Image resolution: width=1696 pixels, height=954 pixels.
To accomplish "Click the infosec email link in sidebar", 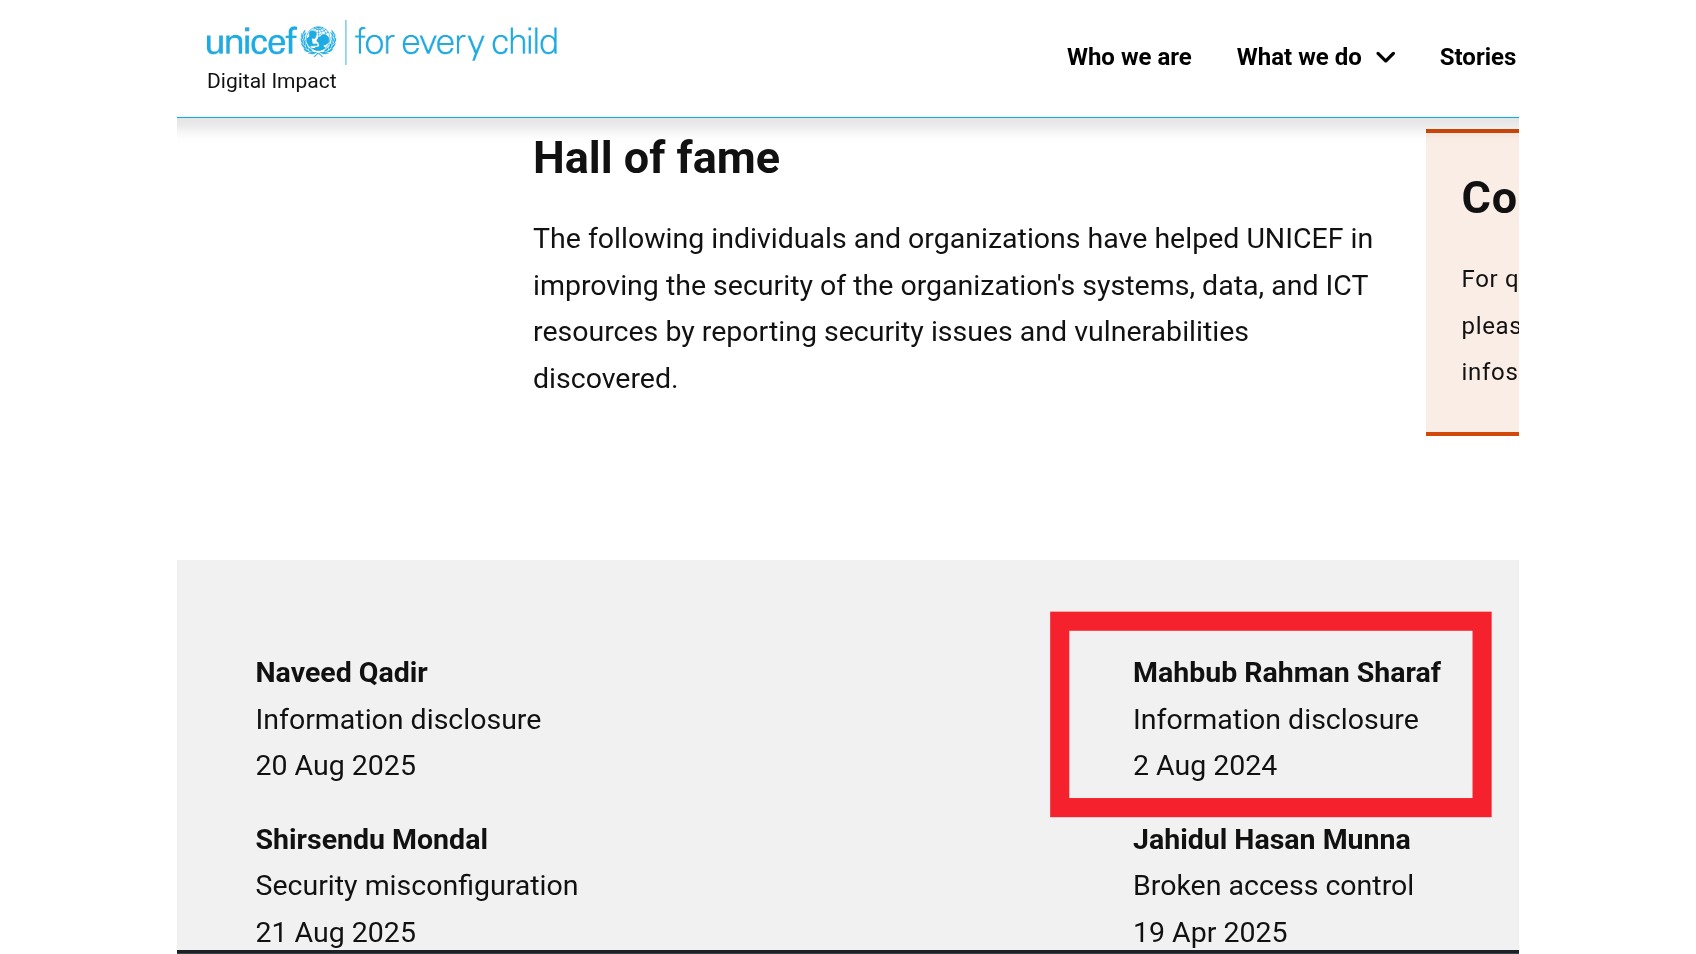I will (x=1491, y=371).
